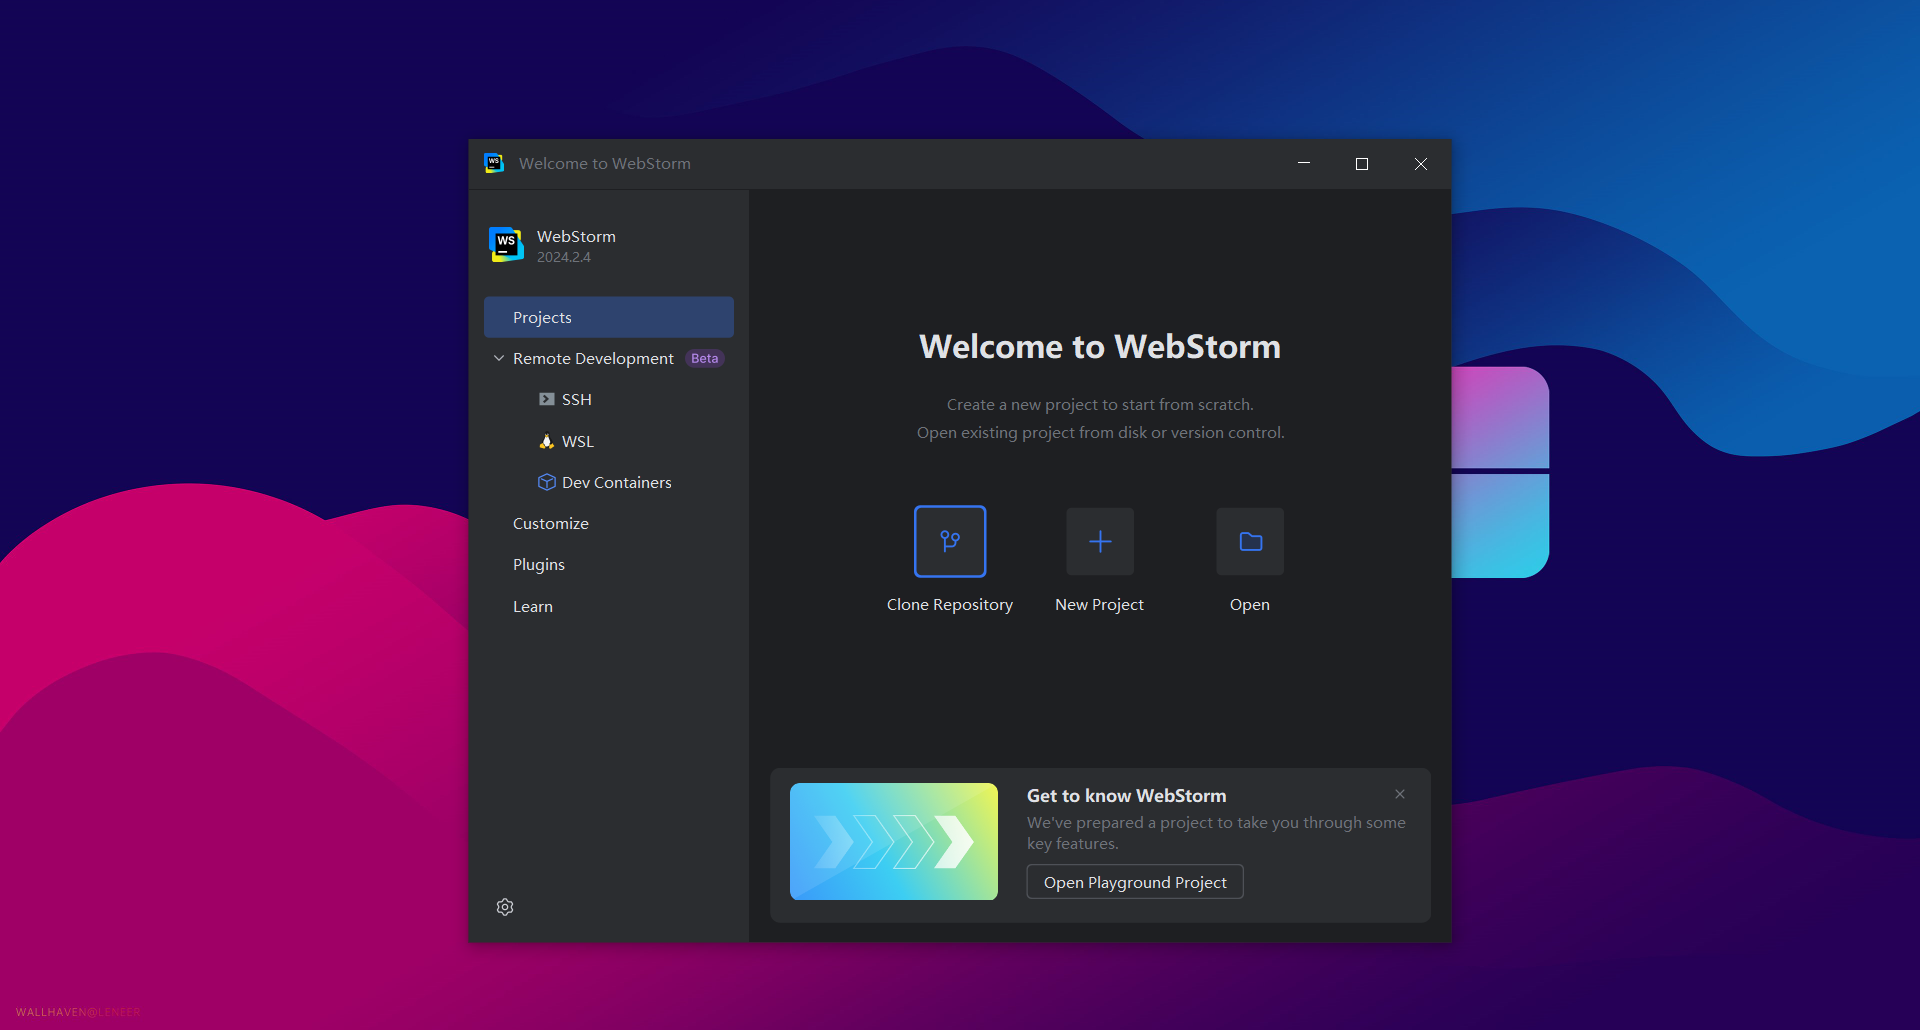Maximize the Welcome to WebStorm window
Screen dimensions: 1920x1030
click(x=1362, y=163)
